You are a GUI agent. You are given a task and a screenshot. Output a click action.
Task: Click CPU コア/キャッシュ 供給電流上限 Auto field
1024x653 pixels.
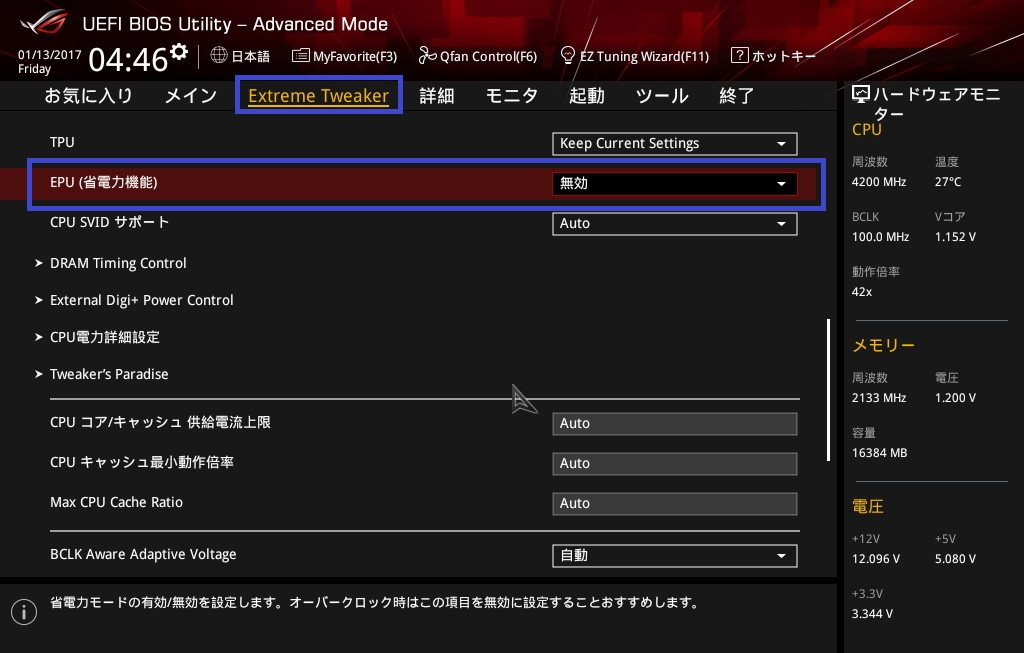pos(675,424)
